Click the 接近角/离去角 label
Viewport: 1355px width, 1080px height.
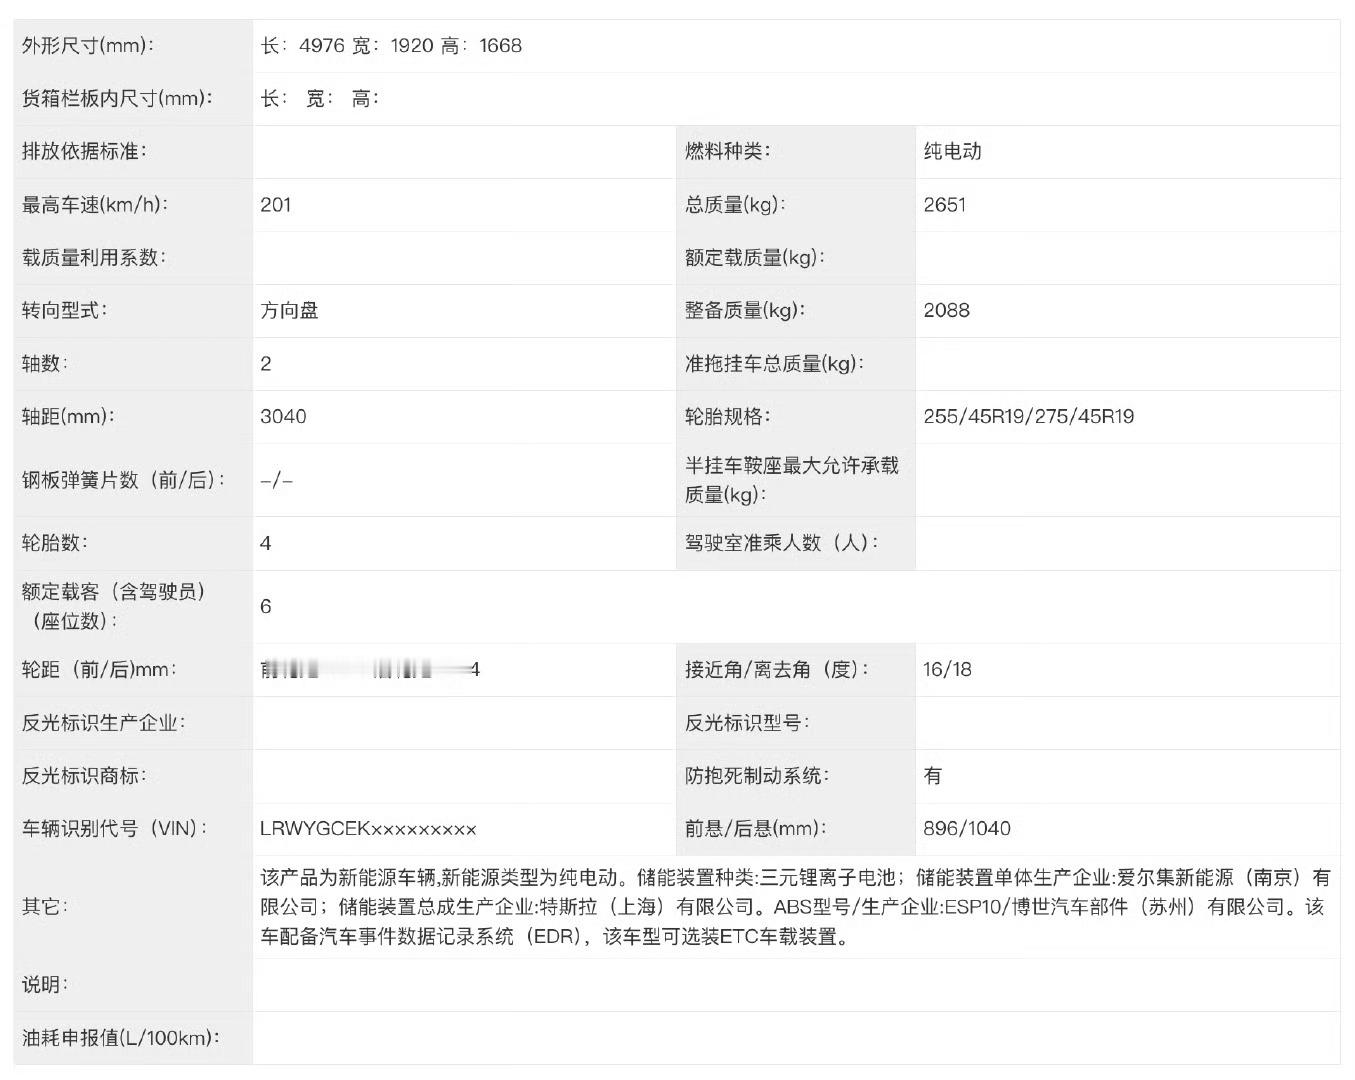pyautogui.click(x=777, y=670)
